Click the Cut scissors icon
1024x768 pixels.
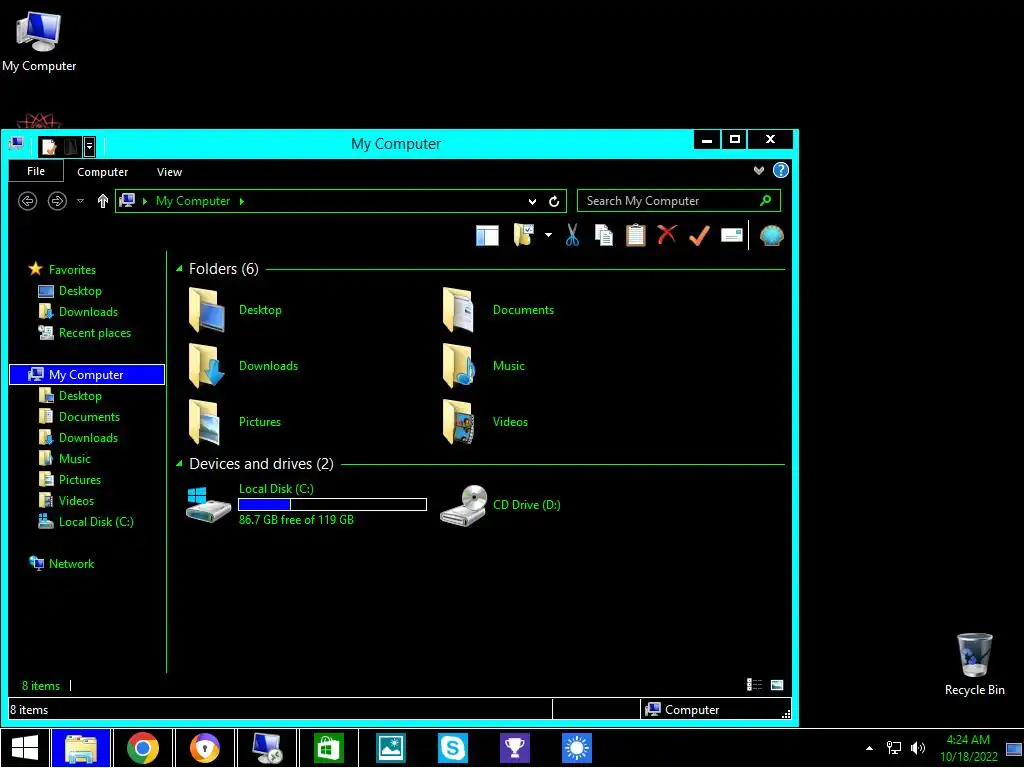572,235
